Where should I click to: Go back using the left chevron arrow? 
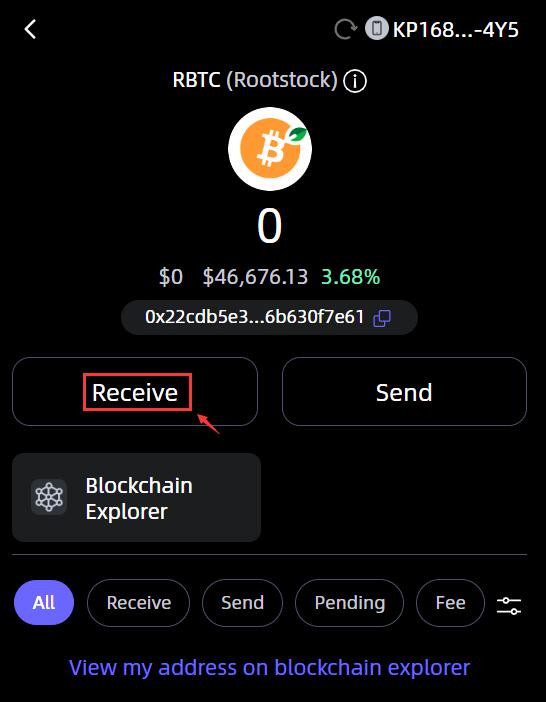30,30
